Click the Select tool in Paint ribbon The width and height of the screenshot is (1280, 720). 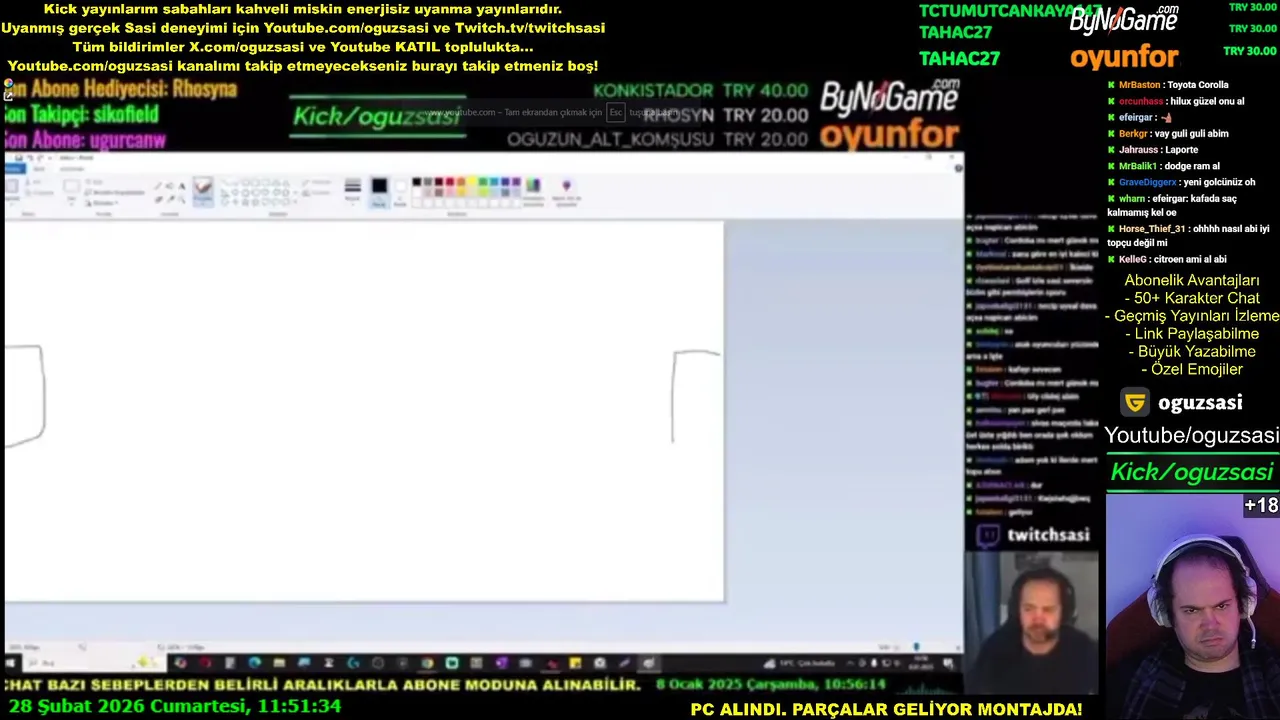(x=71, y=190)
